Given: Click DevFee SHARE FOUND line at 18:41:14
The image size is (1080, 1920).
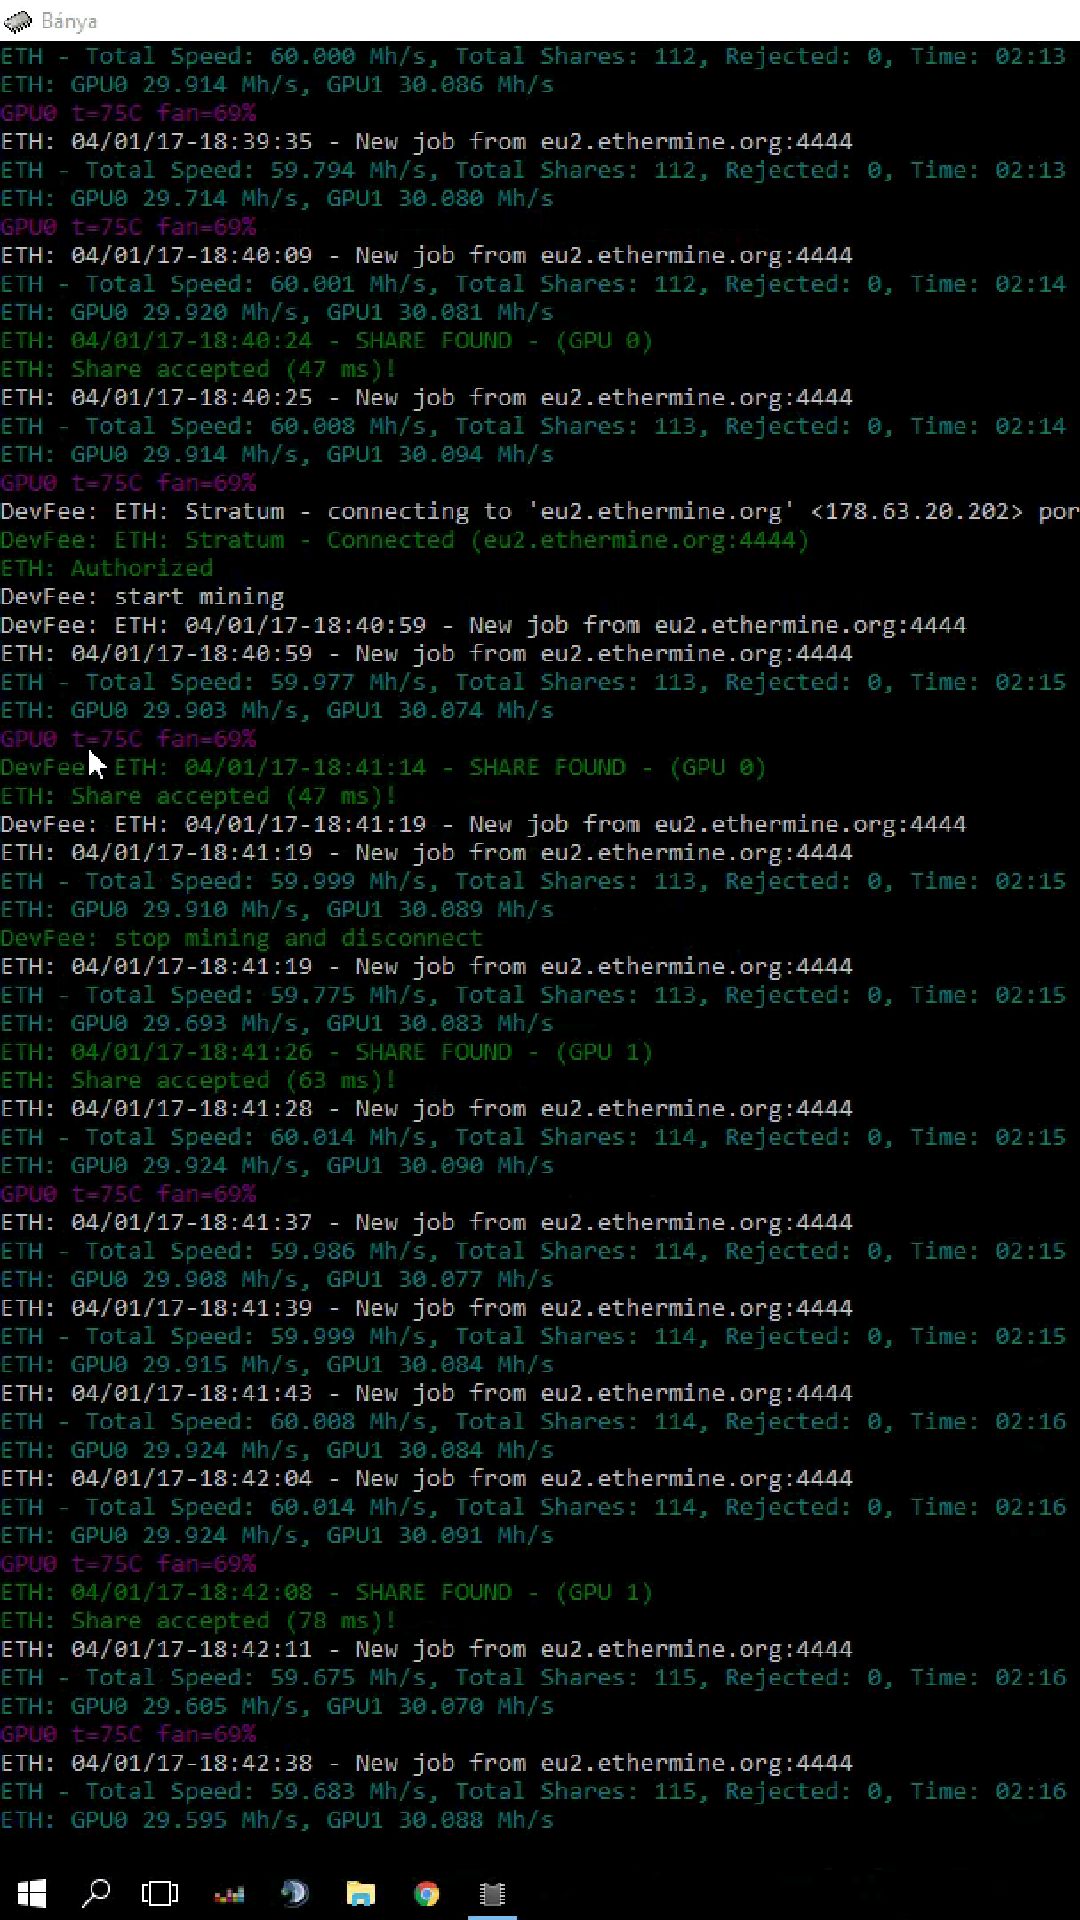Looking at the screenshot, I should click(383, 768).
